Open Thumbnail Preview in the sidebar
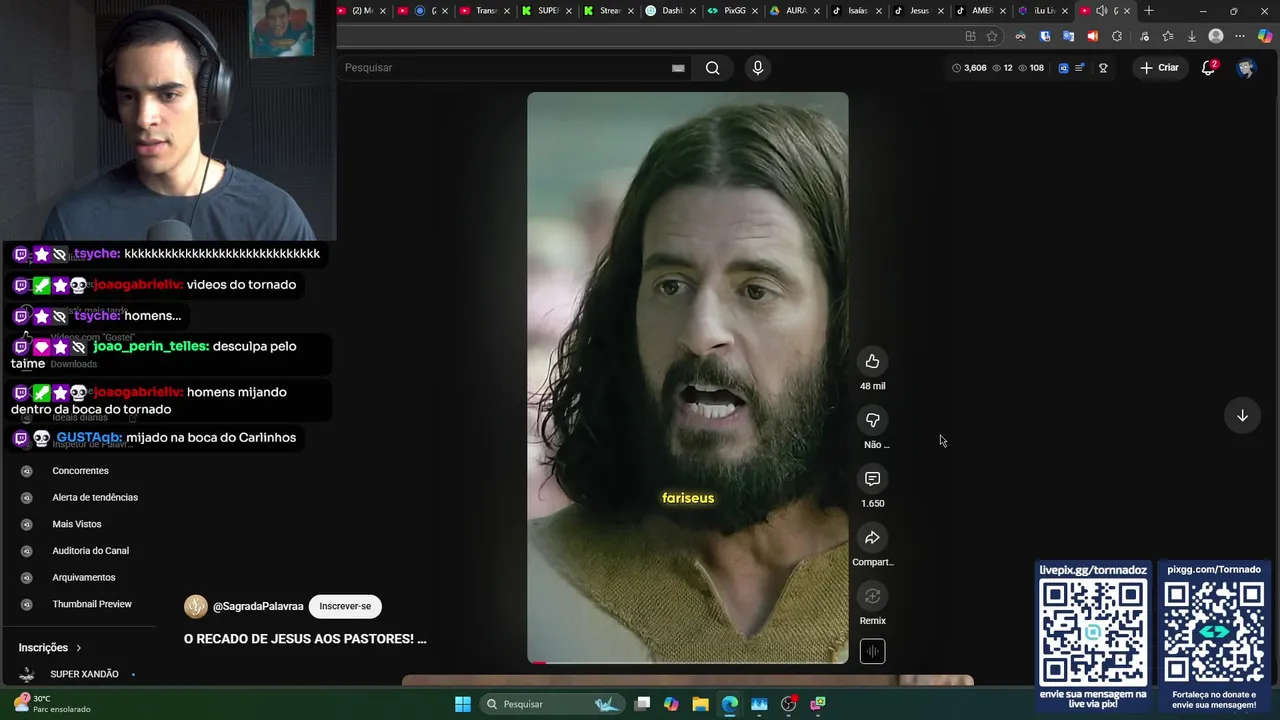 pyautogui.click(x=92, y=604)
